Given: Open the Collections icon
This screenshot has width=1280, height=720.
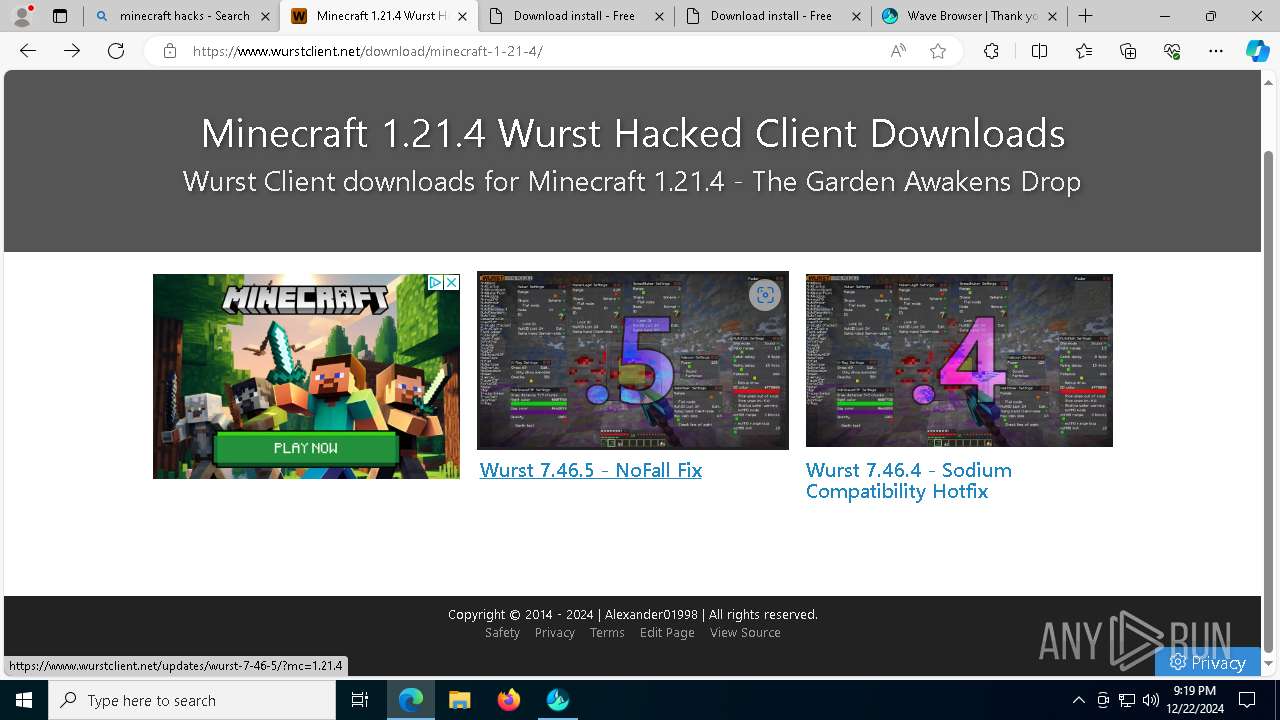Looking at the screenshot, I should pos(1128,51).
